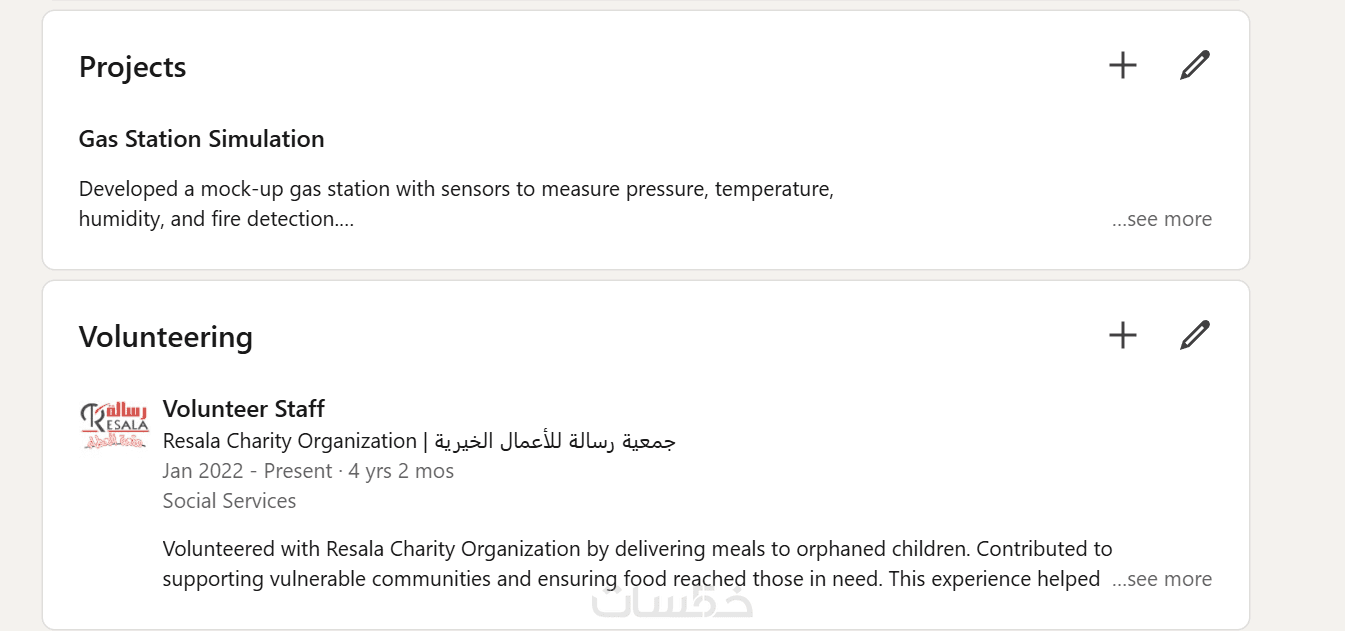This screenshot has height=631, width=1345.
Task: Select the Social Services cause label
Action: click(229, 501)
